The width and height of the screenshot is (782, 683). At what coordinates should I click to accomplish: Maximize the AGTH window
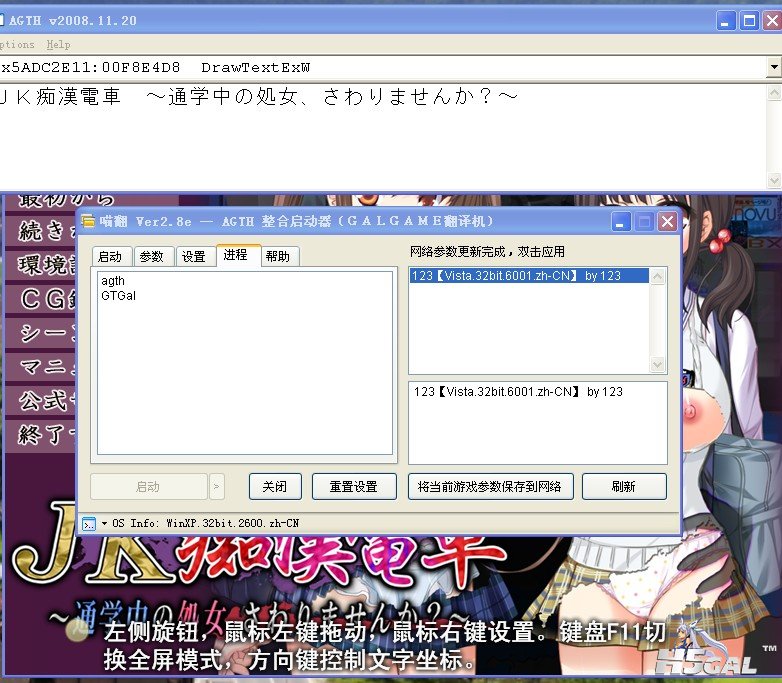point(749,21)
